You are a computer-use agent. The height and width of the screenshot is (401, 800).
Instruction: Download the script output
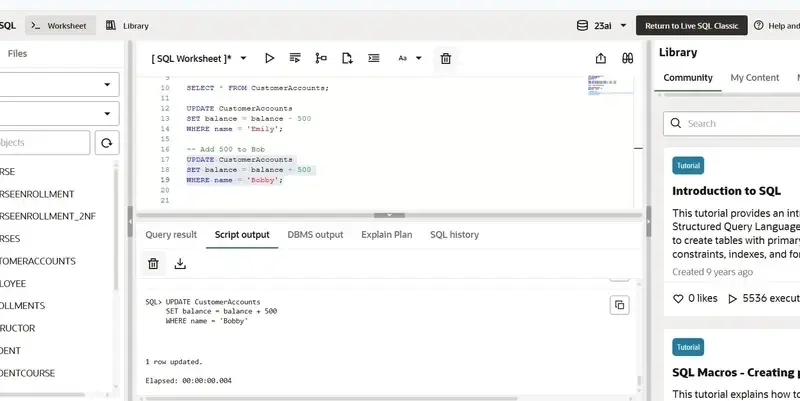pos(180,264)
